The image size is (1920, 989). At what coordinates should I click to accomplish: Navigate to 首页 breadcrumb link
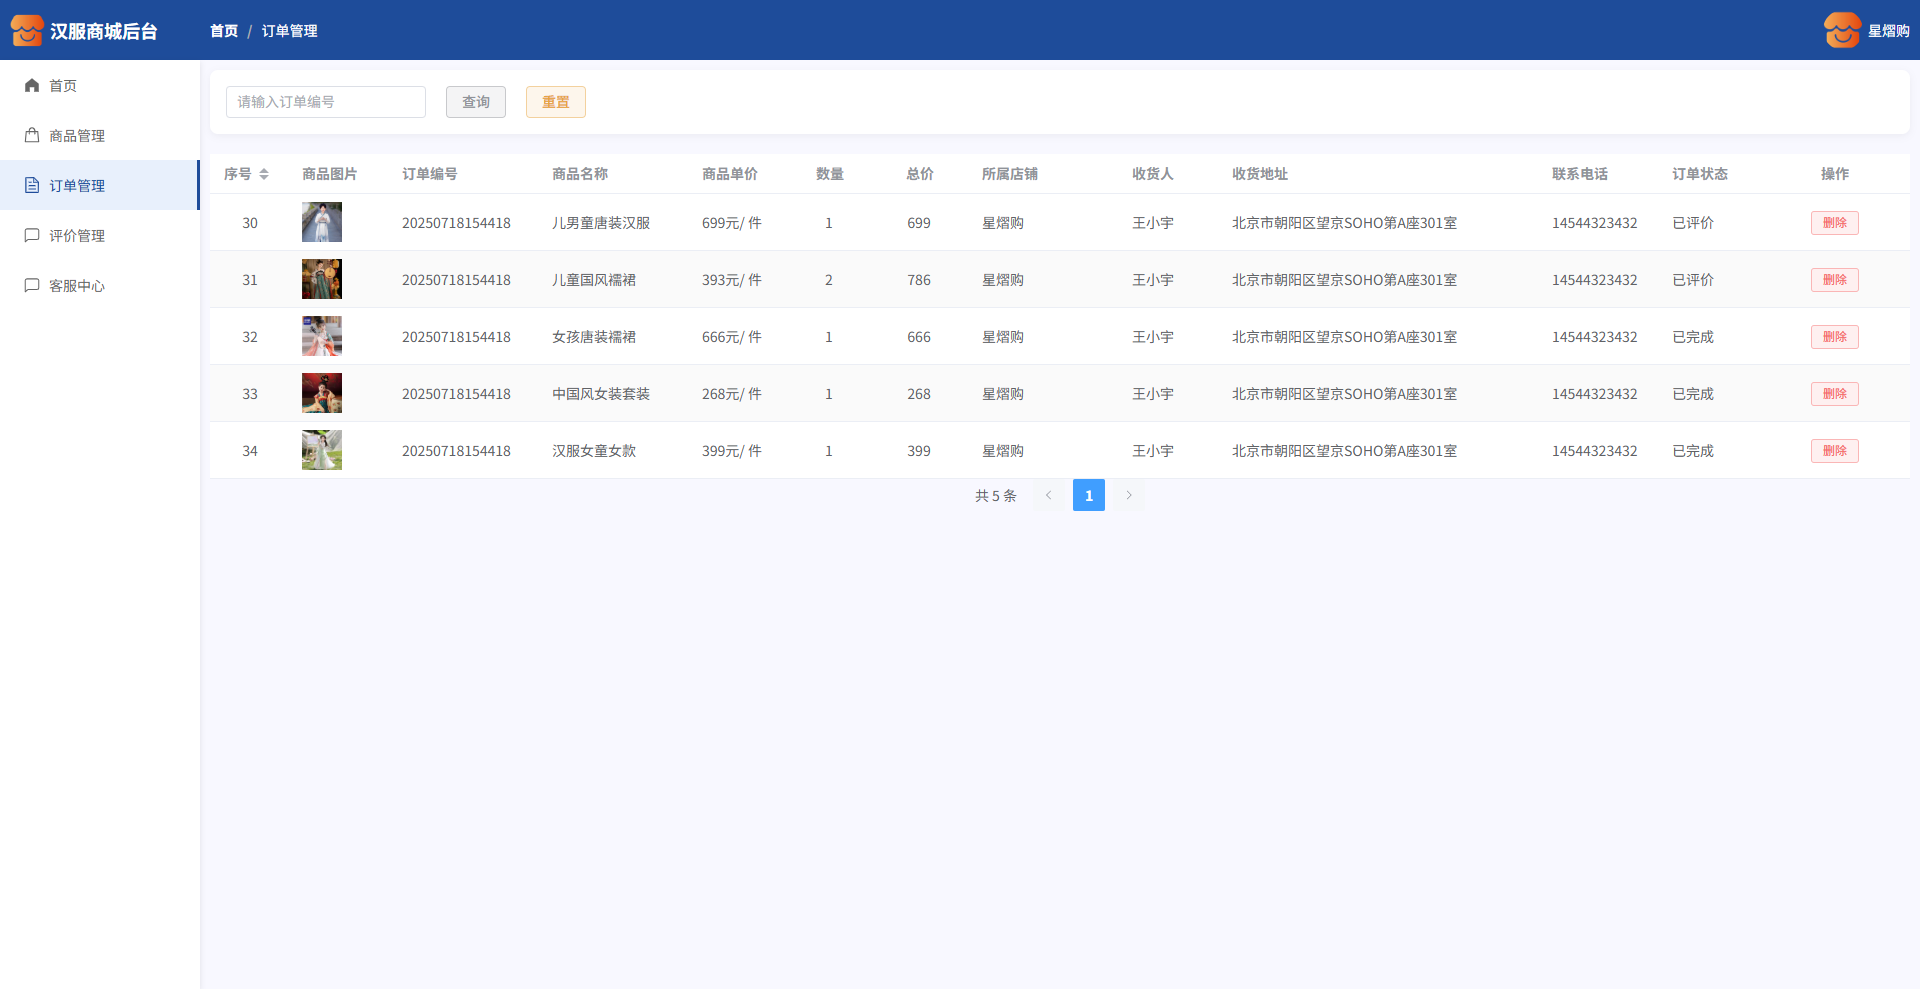224,31
